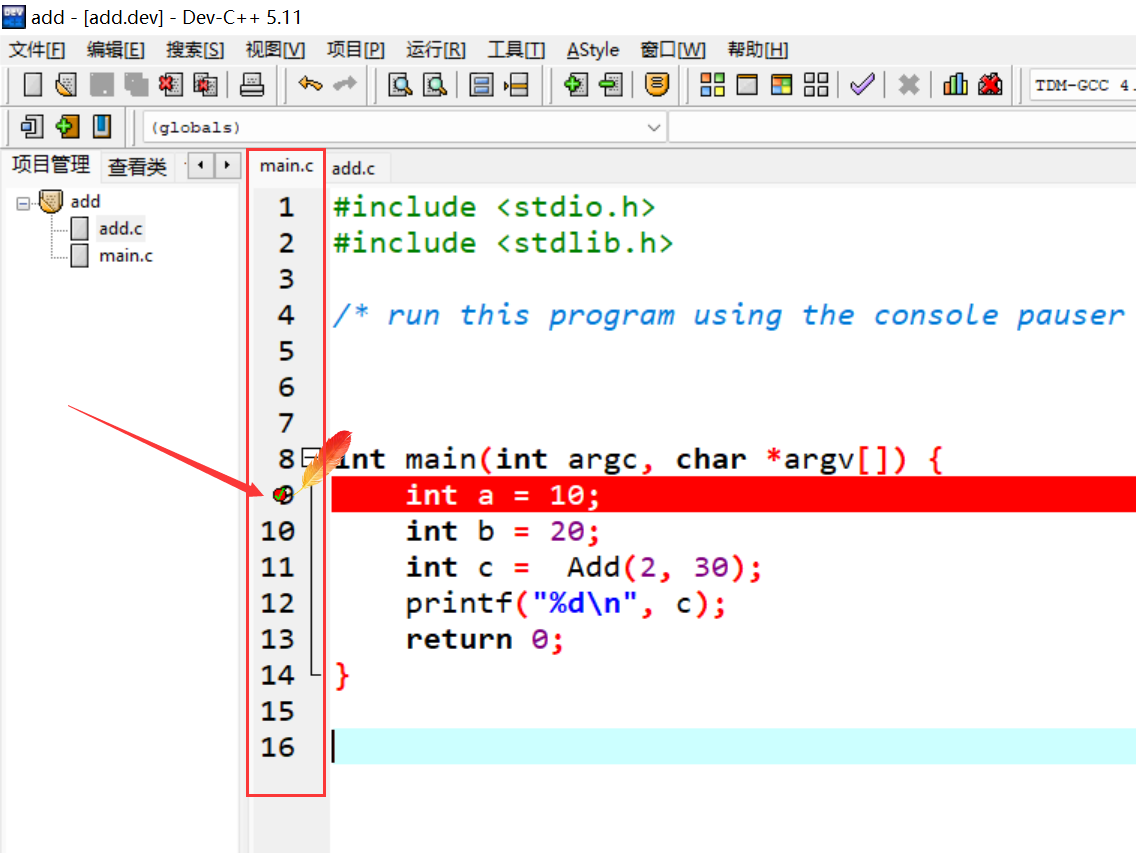The image size is (1136, 853).
Task: Open the 搜索[S] menu
Action: 195,50
